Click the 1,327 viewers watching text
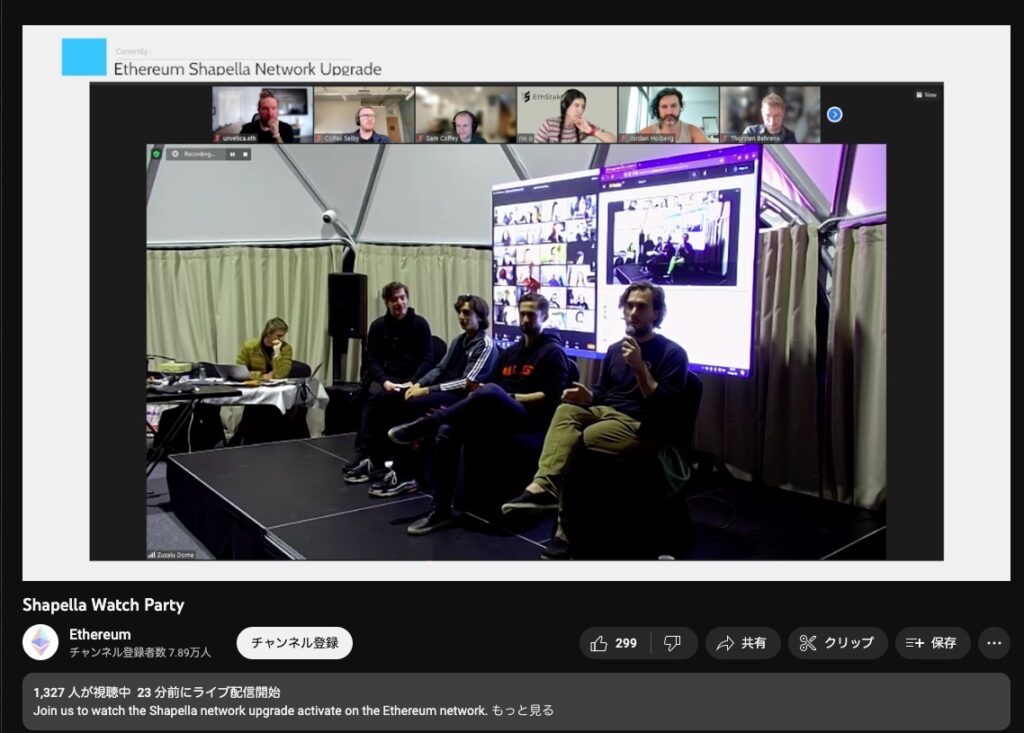 82,692
